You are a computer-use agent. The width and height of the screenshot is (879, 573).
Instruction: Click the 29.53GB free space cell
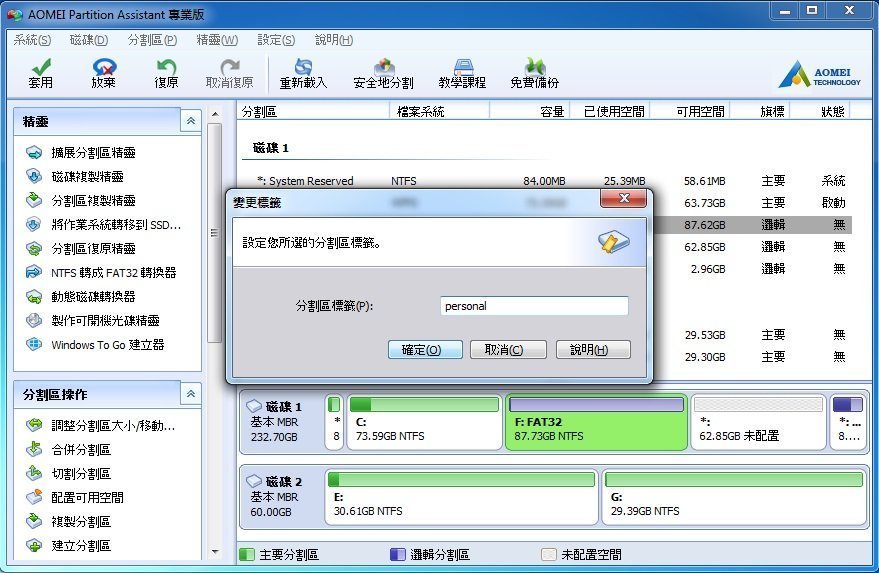click(705, 335)
